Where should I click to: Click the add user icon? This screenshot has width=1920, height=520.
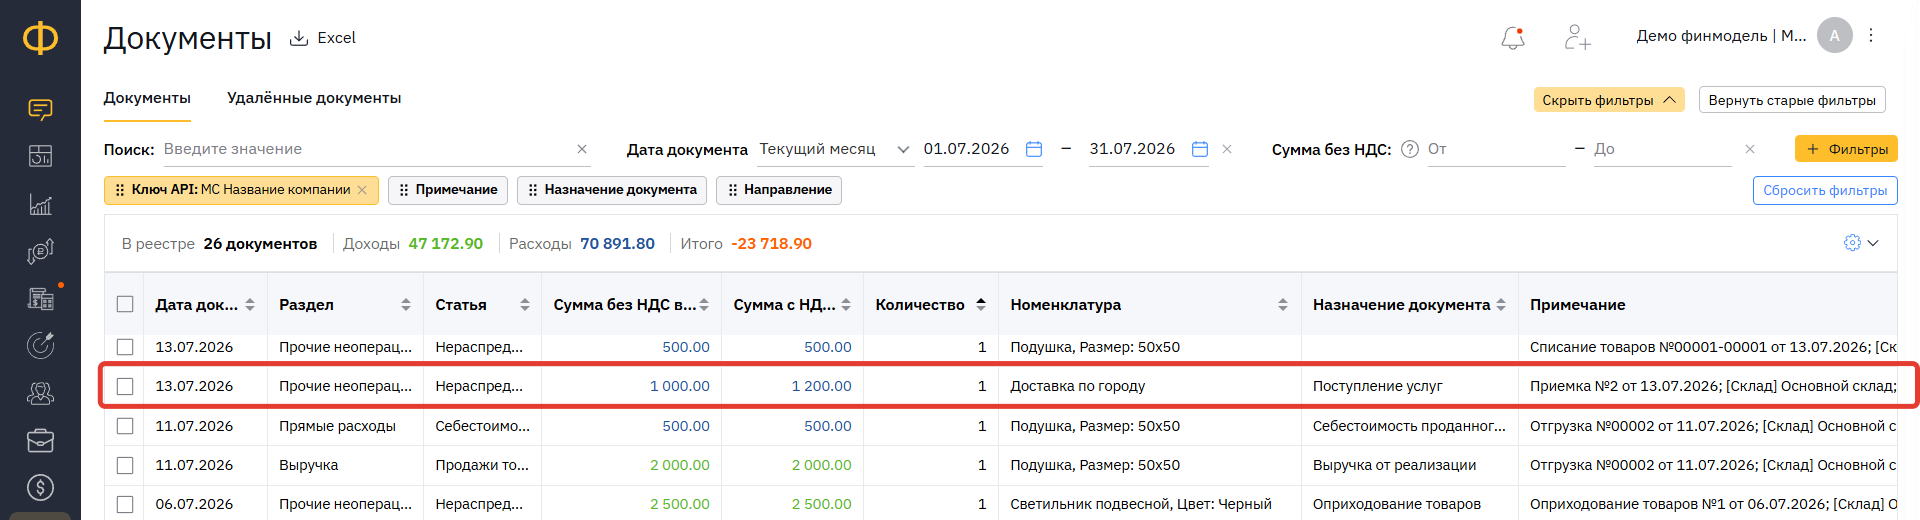[x=1577, y=38]
